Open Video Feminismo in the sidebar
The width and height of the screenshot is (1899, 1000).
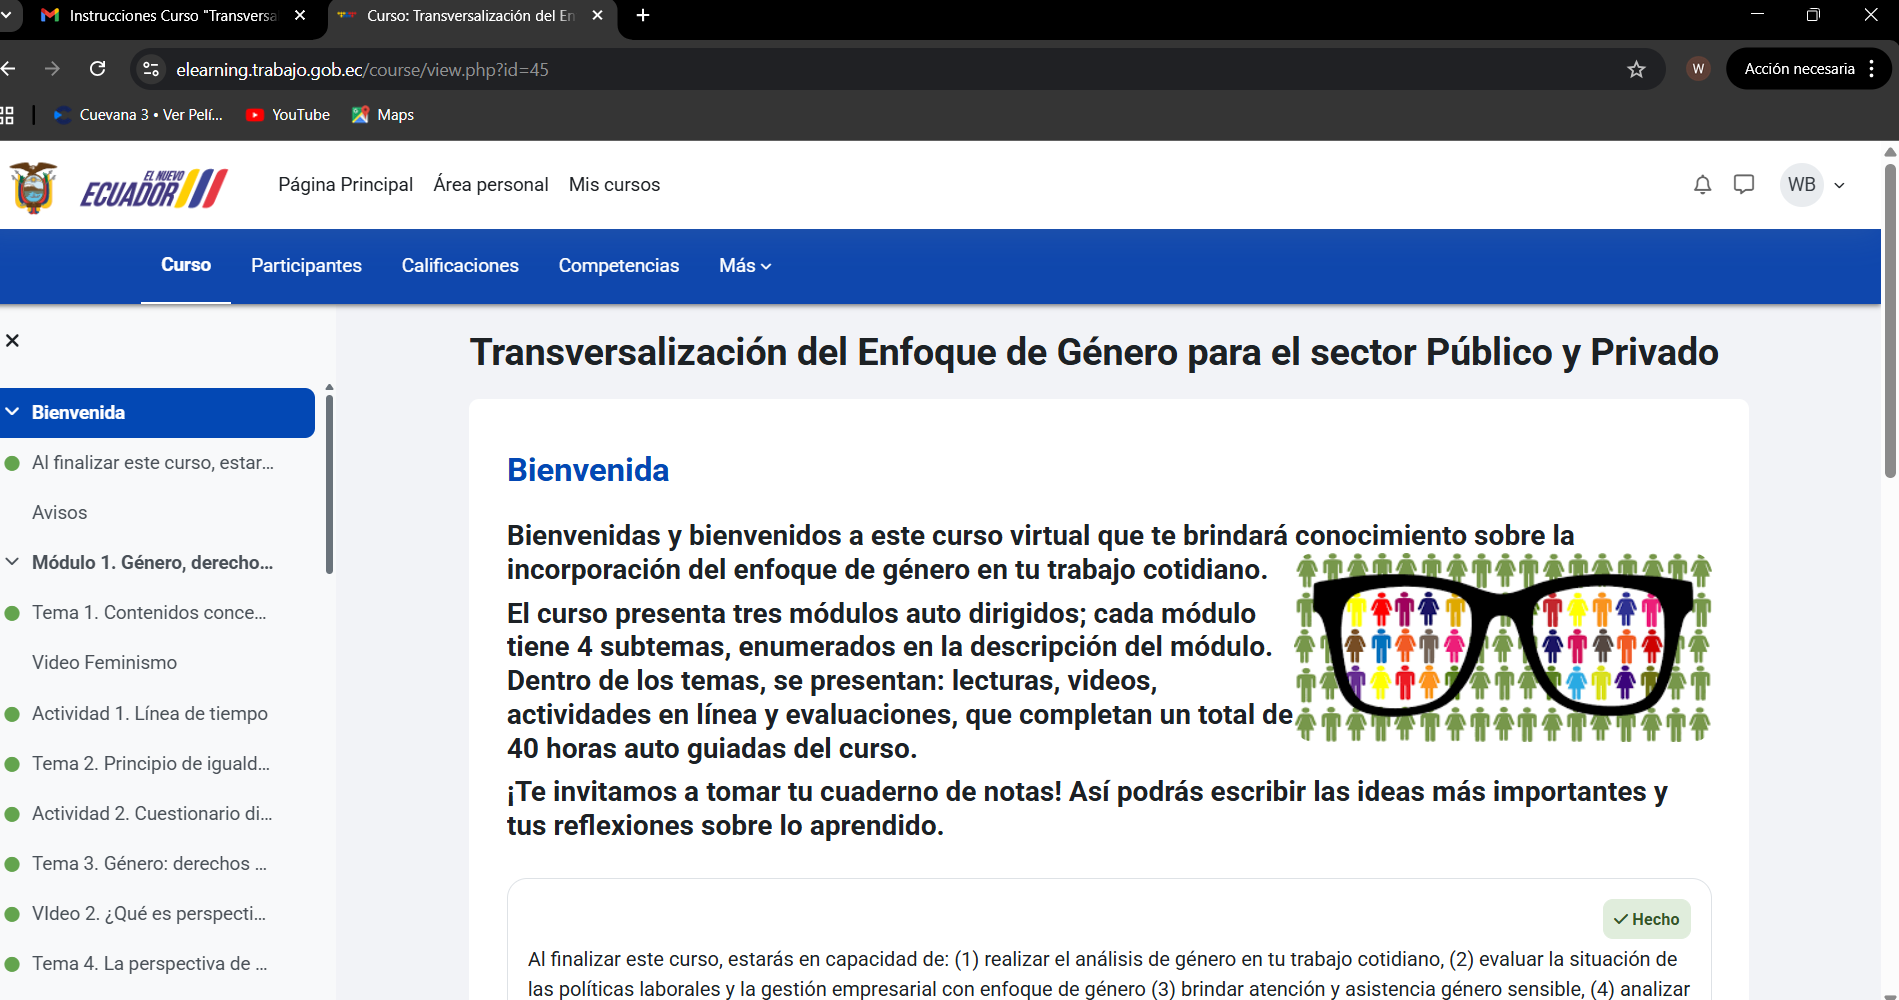(x=104, y=663)
